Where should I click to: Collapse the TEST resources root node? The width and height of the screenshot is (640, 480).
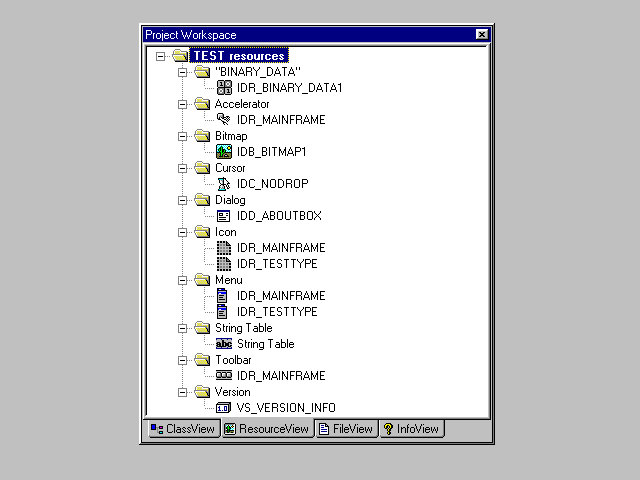point(160,56)
